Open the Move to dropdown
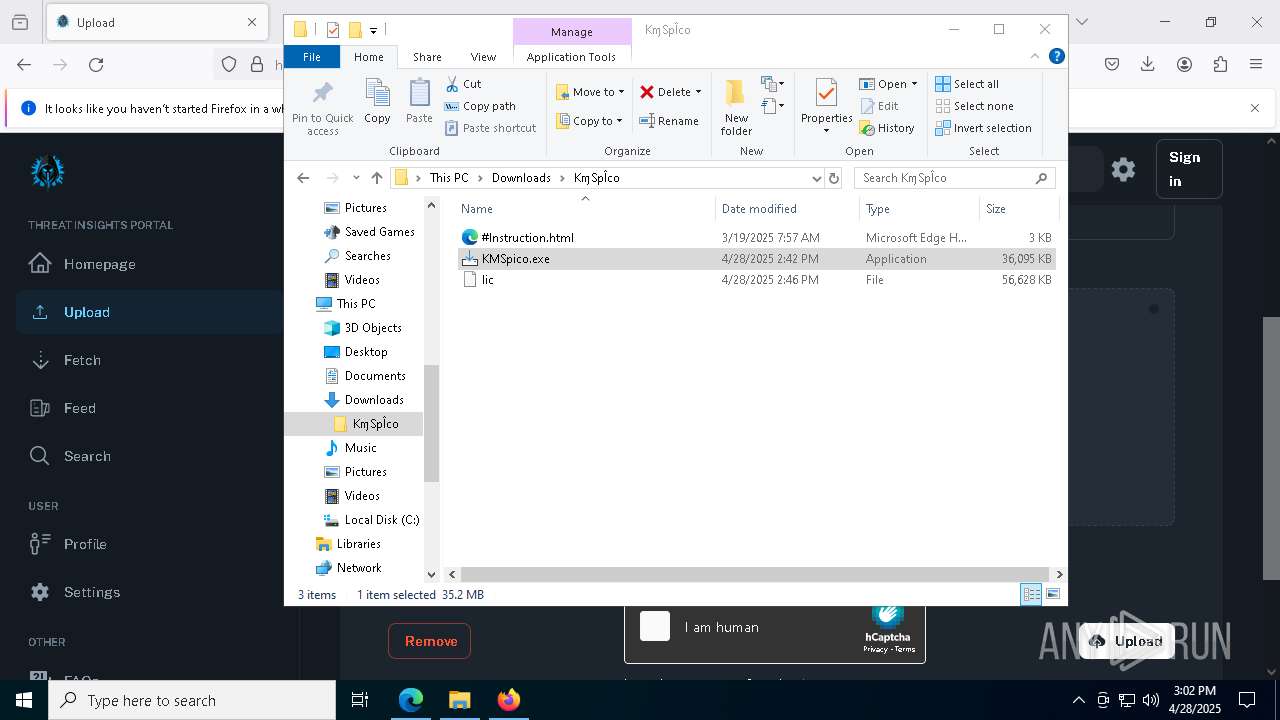 (590, 92)
